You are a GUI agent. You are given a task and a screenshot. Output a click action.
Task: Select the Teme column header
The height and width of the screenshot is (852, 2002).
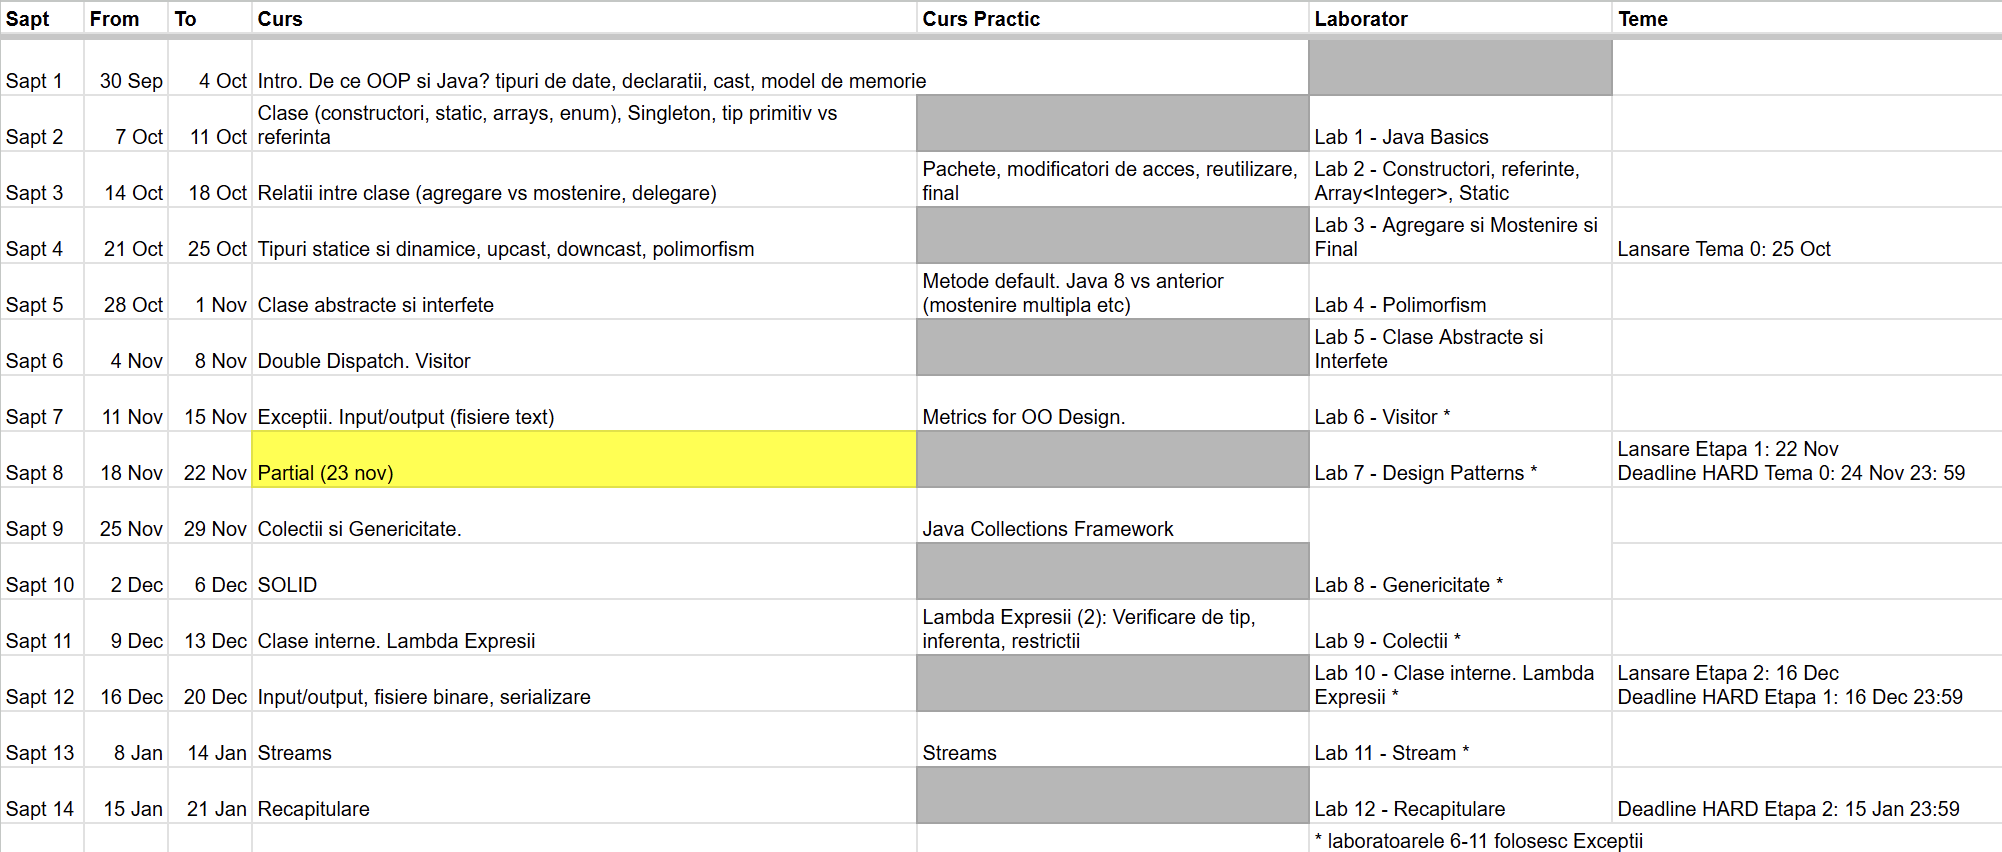1806,19
